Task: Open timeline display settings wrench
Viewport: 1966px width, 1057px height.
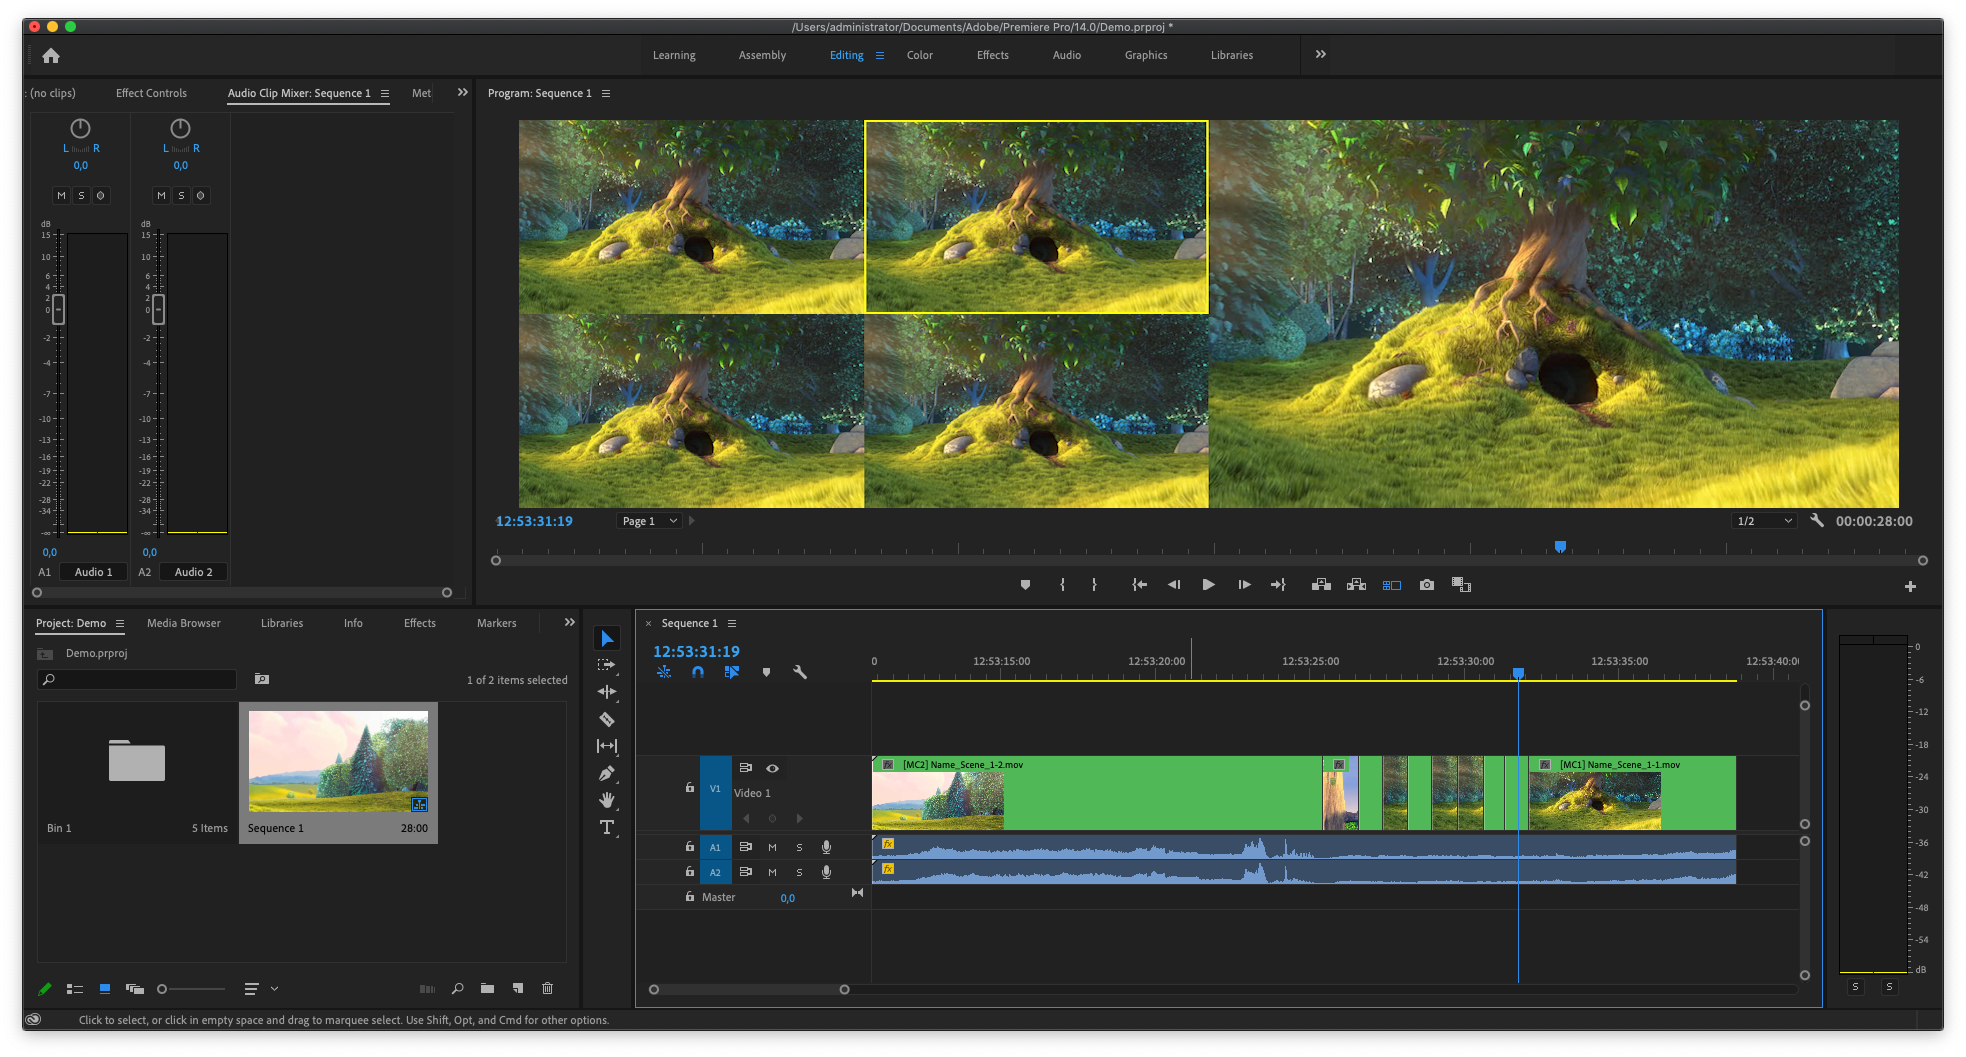Action: tap(800, 672)
